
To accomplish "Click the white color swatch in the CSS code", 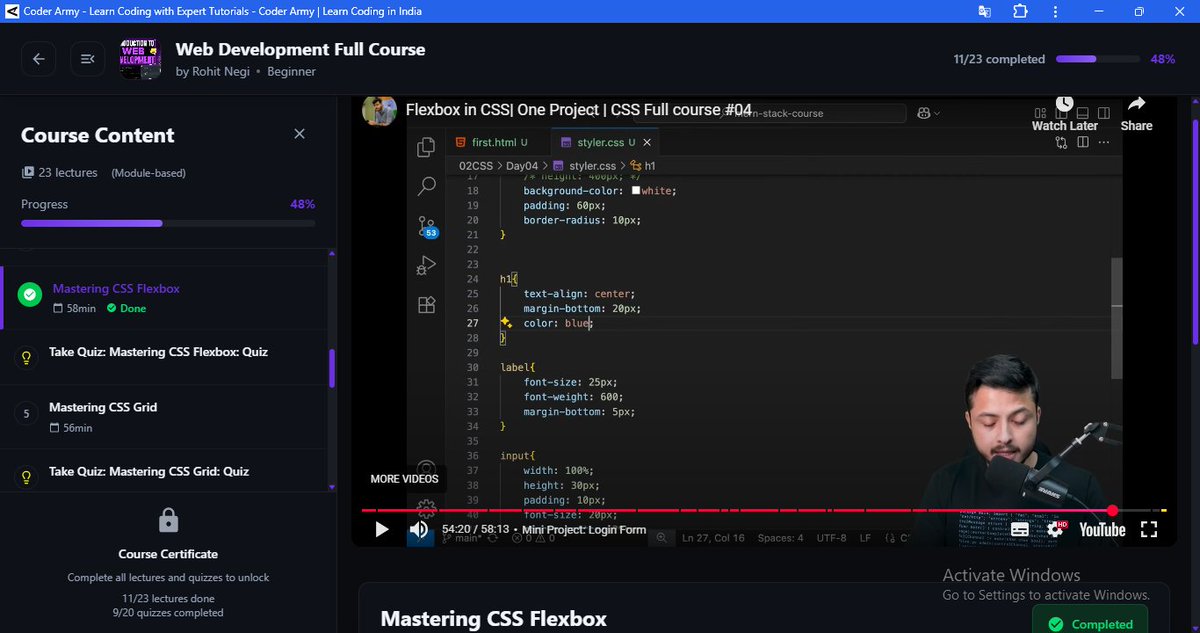I will pyautogui.click(x=635, y=191).
